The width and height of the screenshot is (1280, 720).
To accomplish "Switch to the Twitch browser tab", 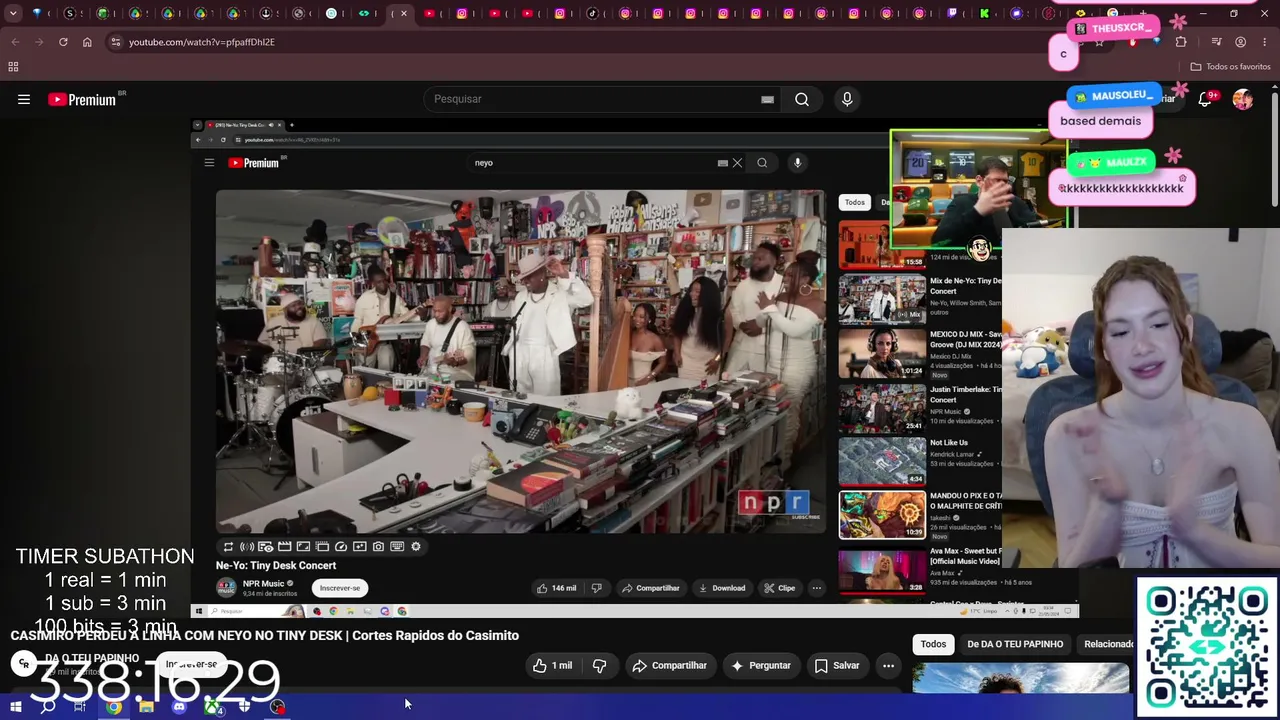I will [952, 14].
